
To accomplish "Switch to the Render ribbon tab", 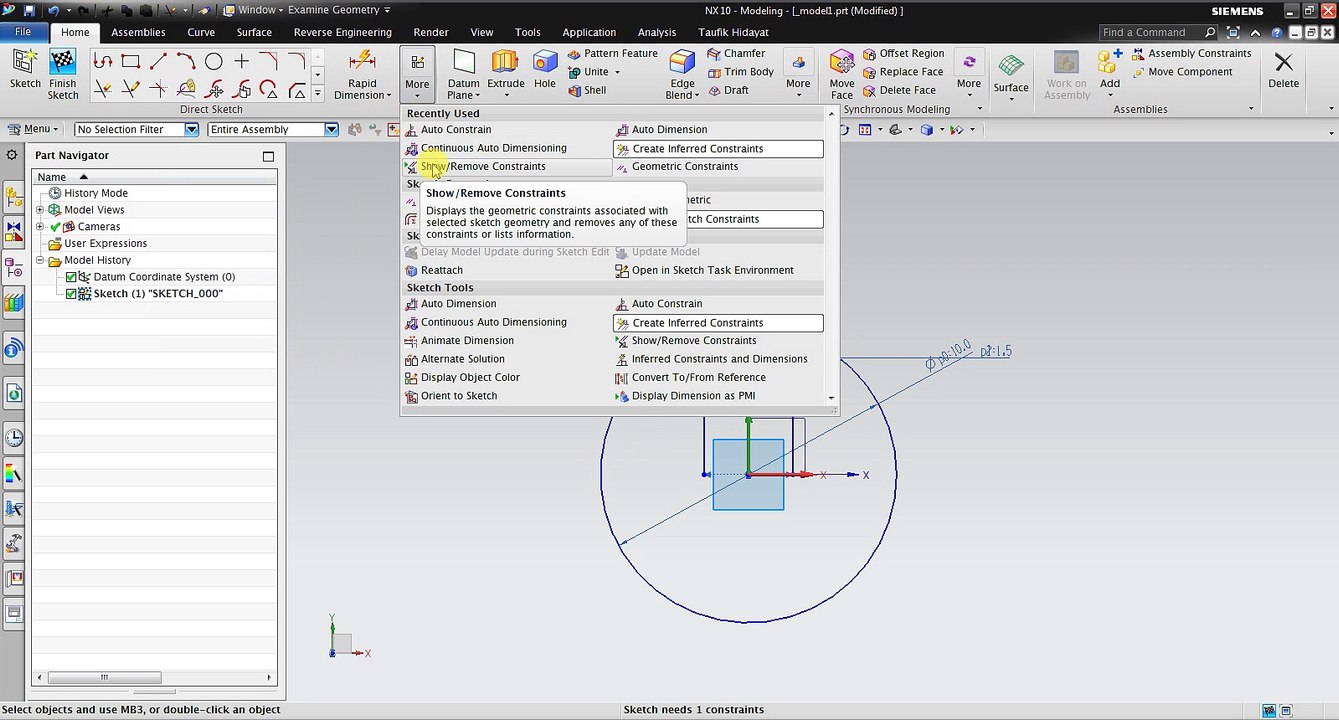I will coord(431,32).
